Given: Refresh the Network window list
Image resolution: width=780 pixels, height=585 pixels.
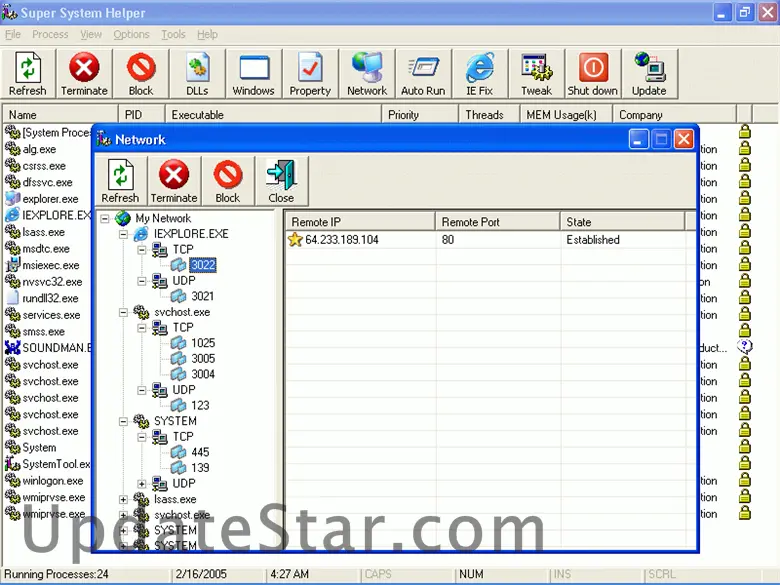Looking at the screenshot, I should (x=120, y=182).
